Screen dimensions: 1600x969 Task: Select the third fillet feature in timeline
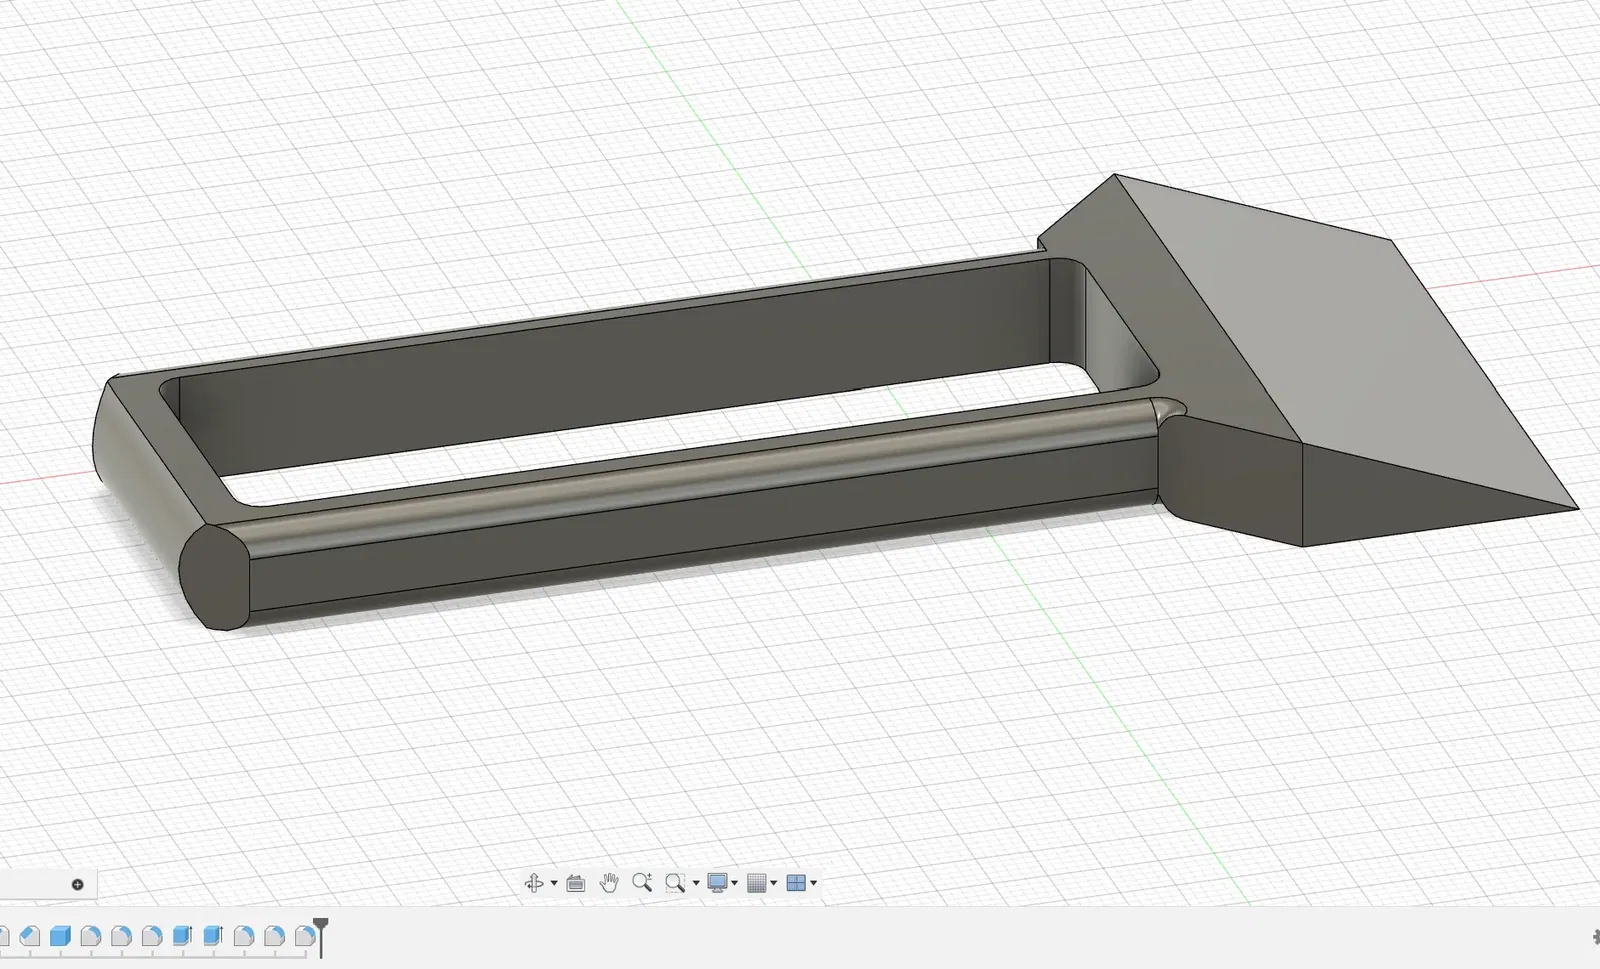click(152, 936)
